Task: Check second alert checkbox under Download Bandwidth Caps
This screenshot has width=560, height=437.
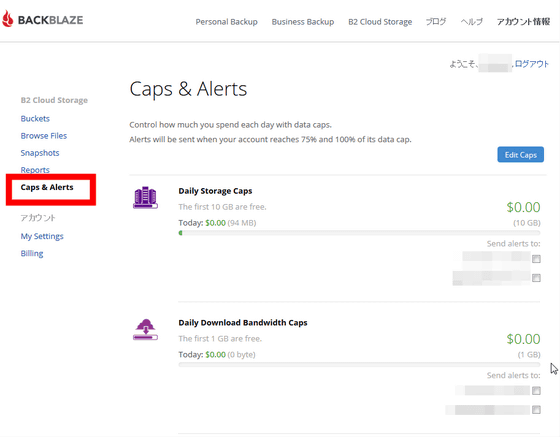Action: 536,410
